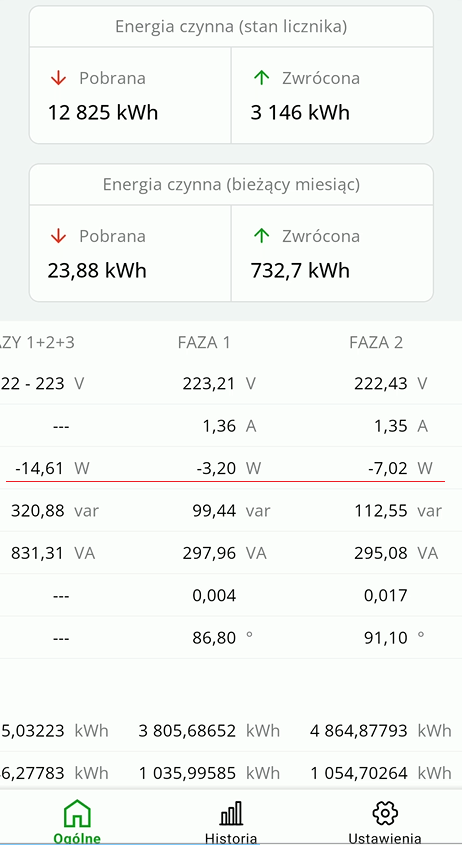Tap green up arrow beside meter Zwrócona
The image size is (462, 845).
[261, 78]
